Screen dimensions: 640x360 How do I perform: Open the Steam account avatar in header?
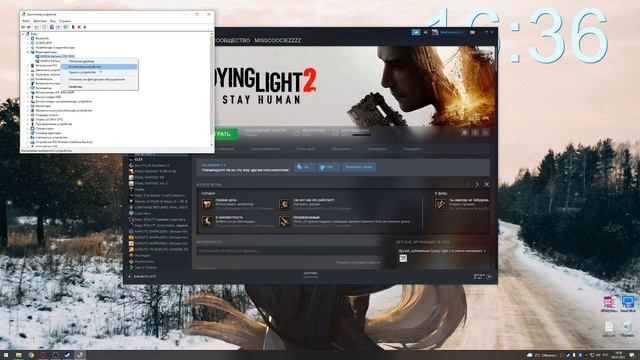(435, 32)
